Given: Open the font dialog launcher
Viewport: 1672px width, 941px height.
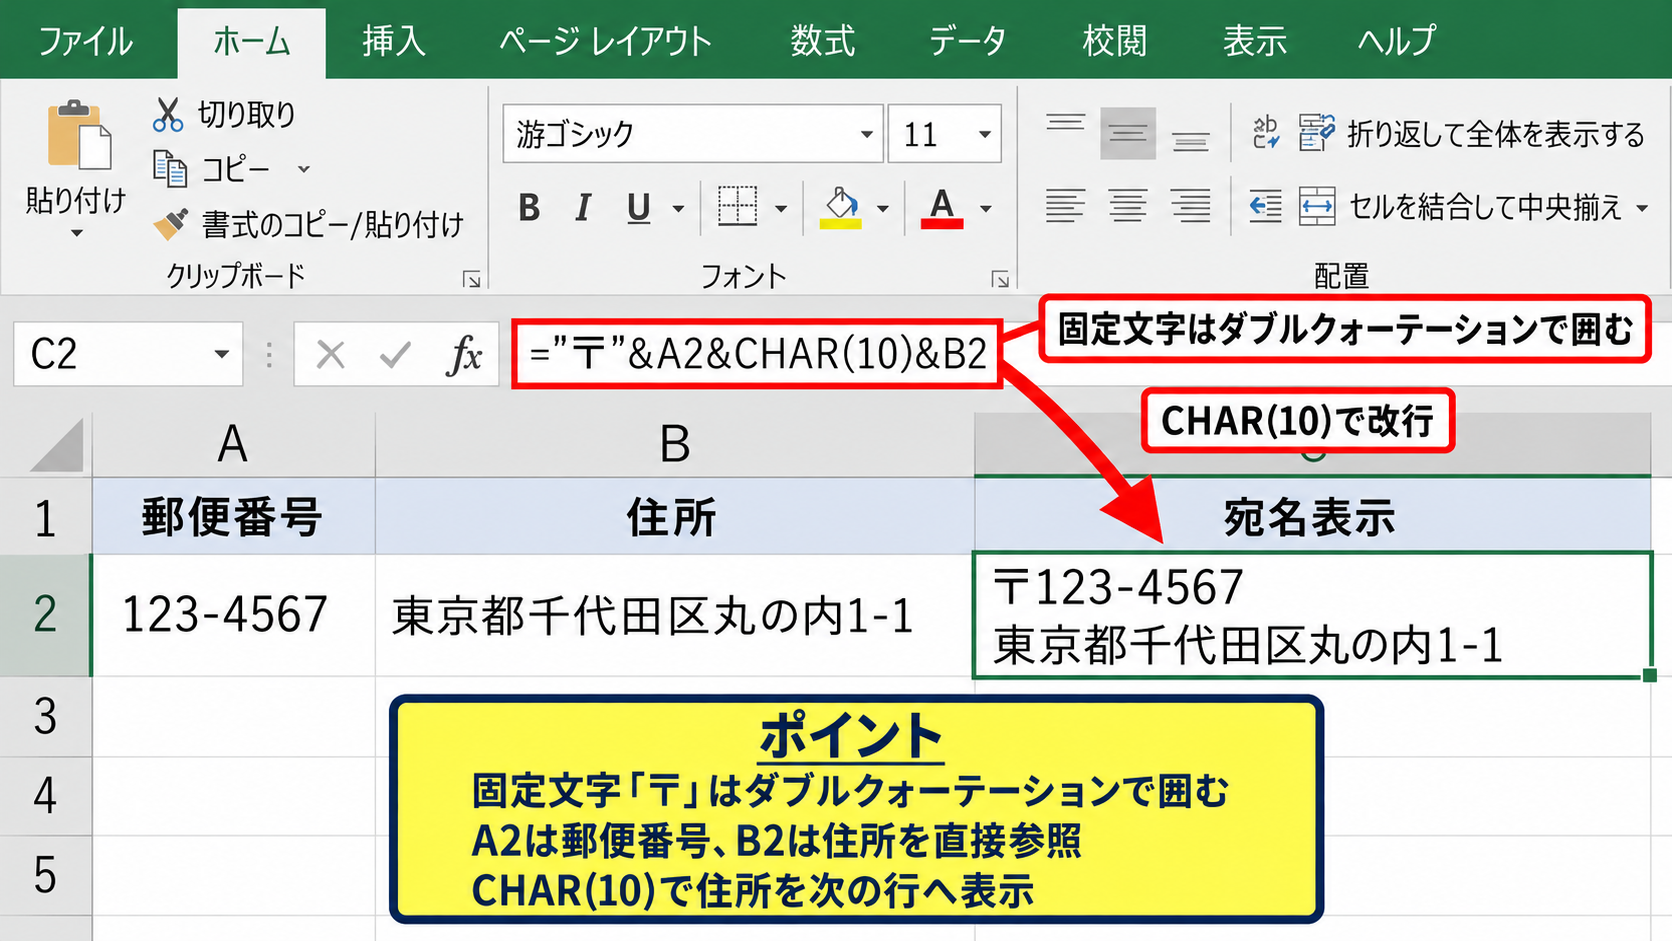Looking at the screenshot, I should click(x=1000, y=279).
